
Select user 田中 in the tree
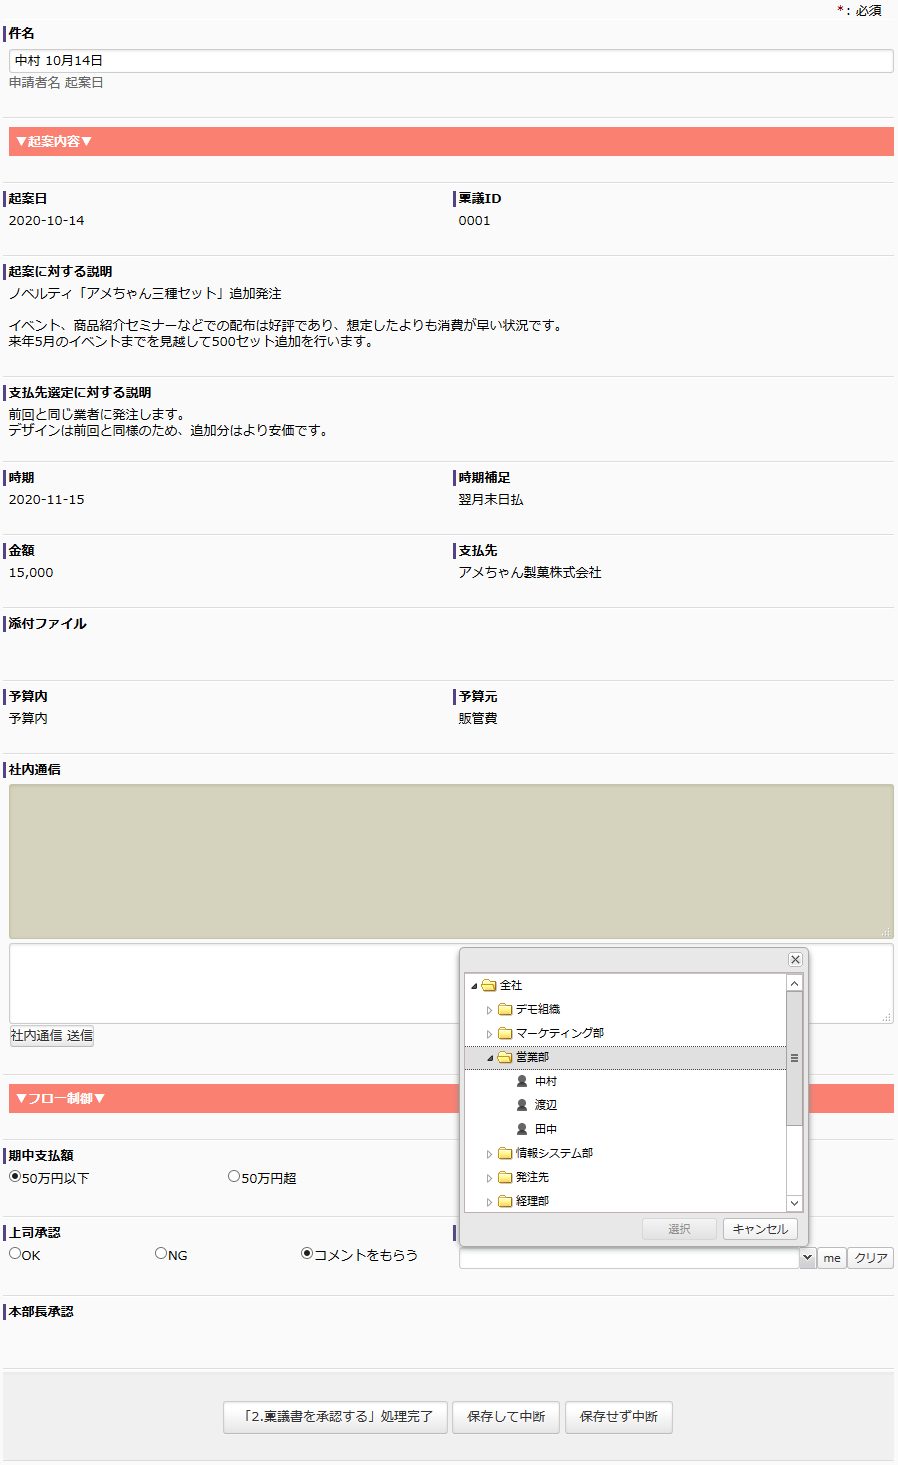545,1129
